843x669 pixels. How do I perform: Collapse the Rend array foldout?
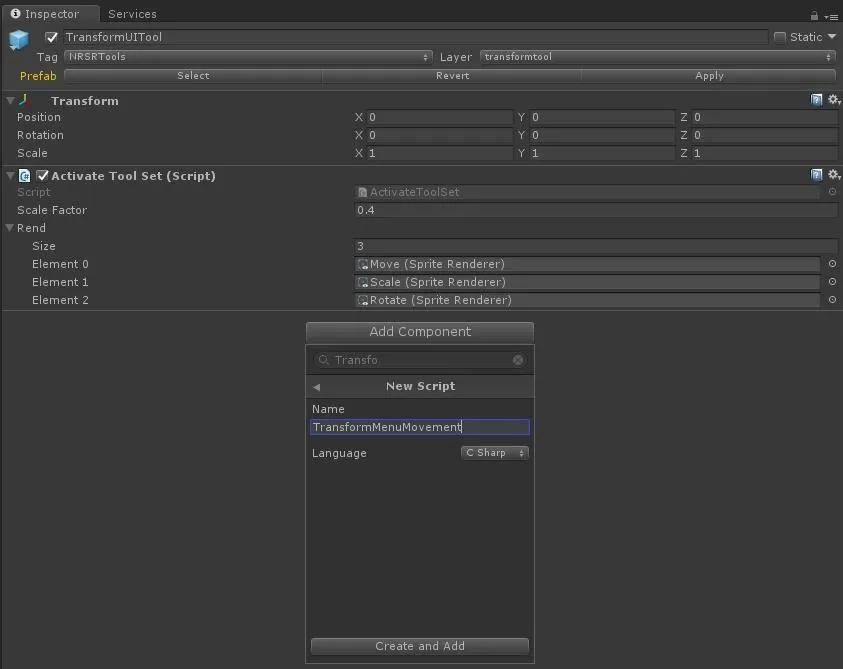pos(10,227)
